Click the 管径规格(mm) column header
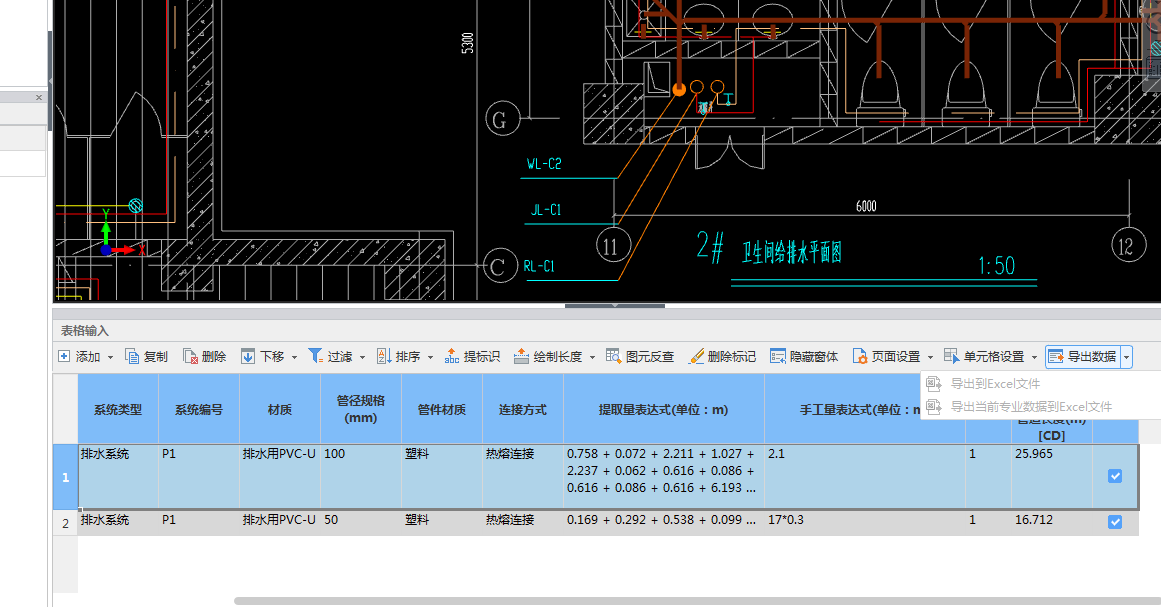1161x607 pixels. click(x=361, y=409)
